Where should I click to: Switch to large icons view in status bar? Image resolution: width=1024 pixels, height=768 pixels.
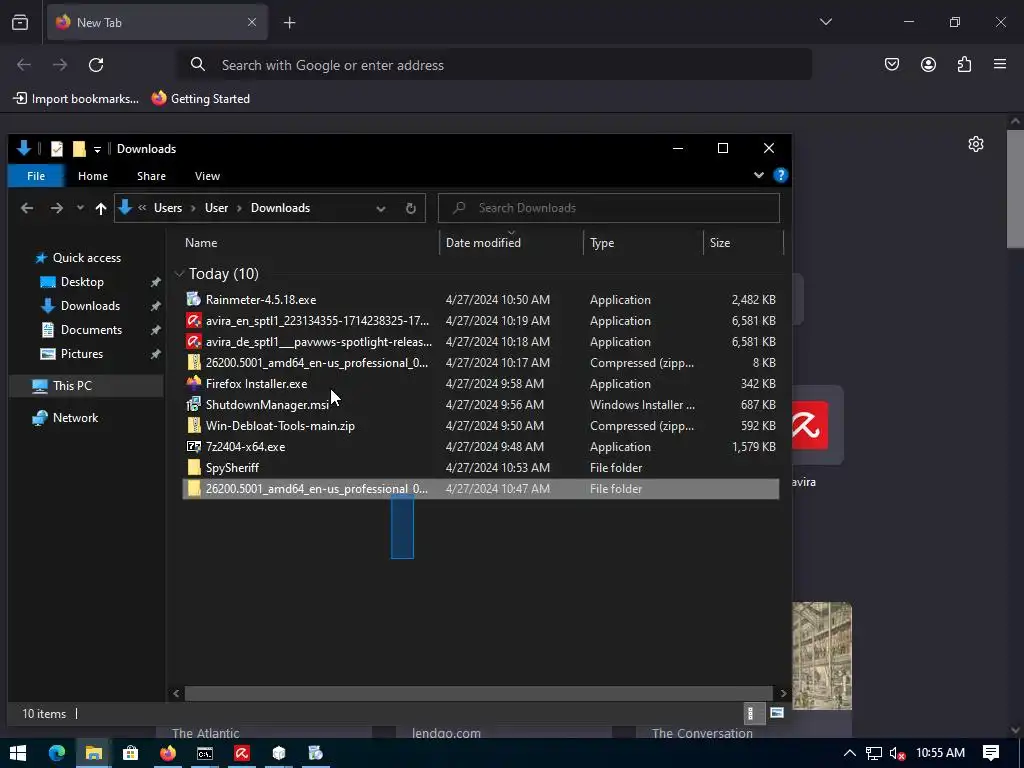[x=776, y=713]
